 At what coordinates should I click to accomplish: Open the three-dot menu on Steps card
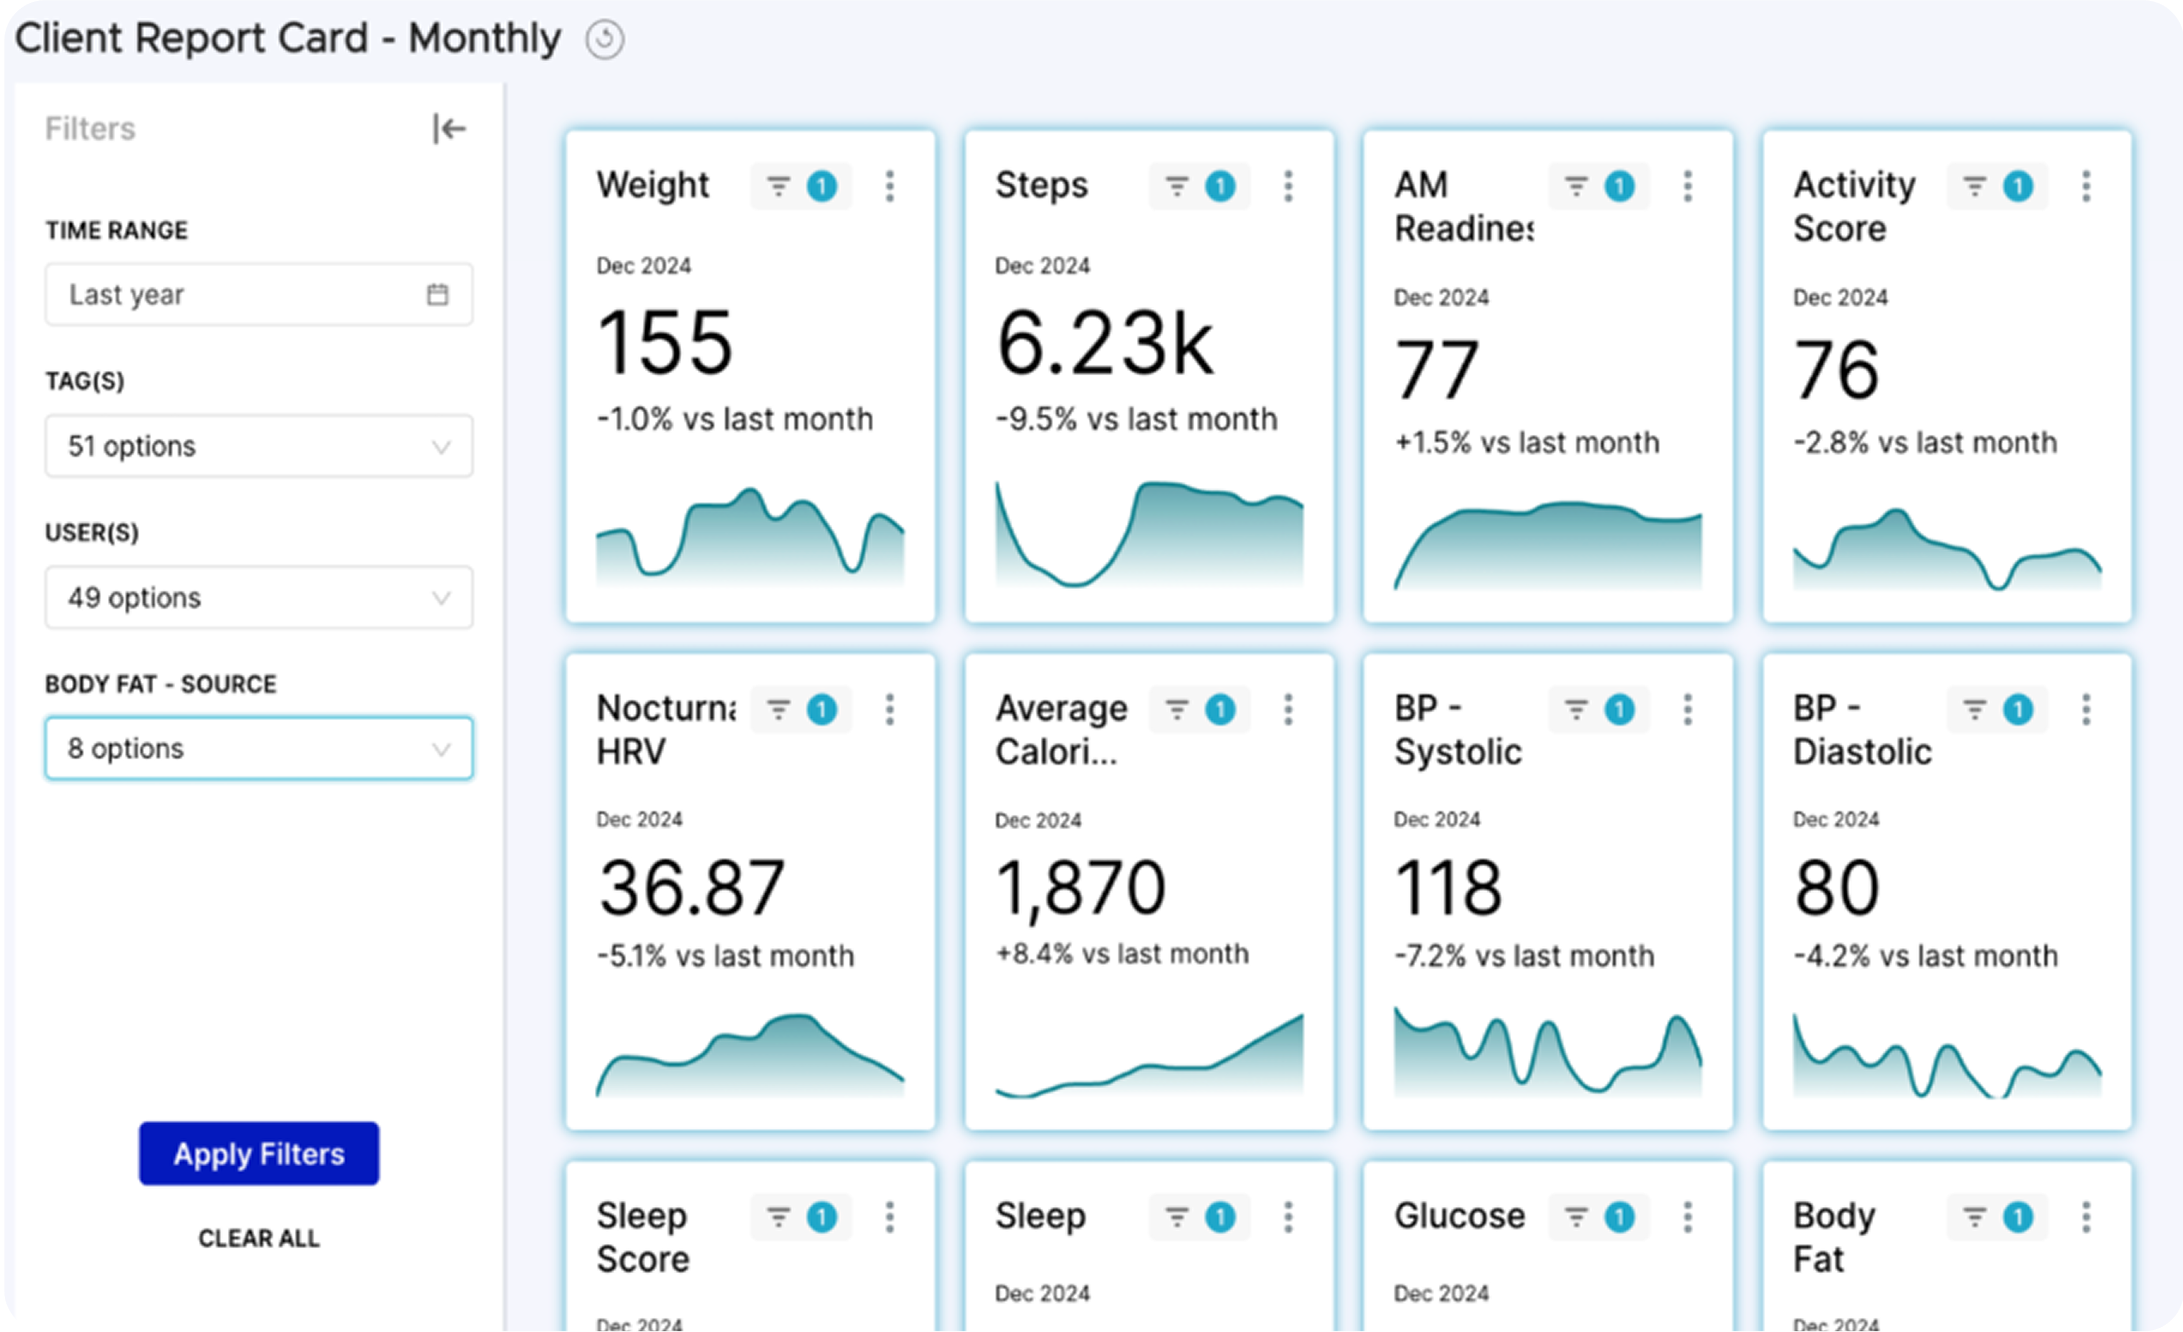[1288, 186]
